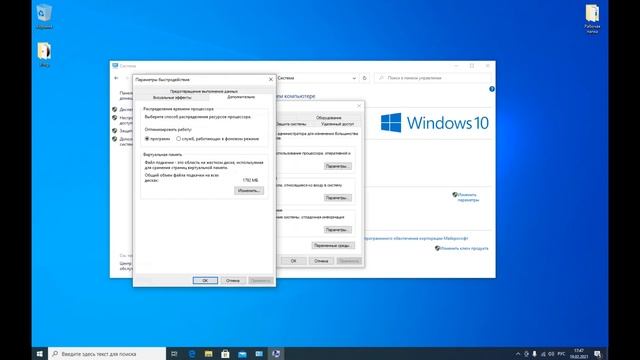This screenshot has height=360, width=640.
Task: Open Переменные среды... button
Action: (x=333, y=245)
